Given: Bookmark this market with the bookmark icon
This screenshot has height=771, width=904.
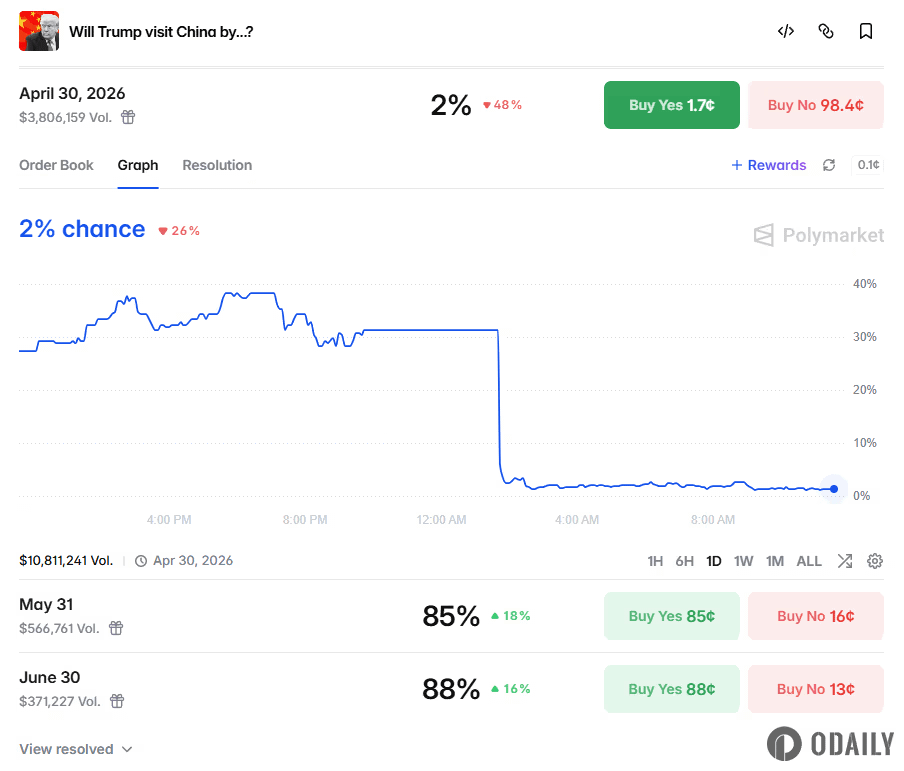Looking at the screenshot, I should coord(866,31).
